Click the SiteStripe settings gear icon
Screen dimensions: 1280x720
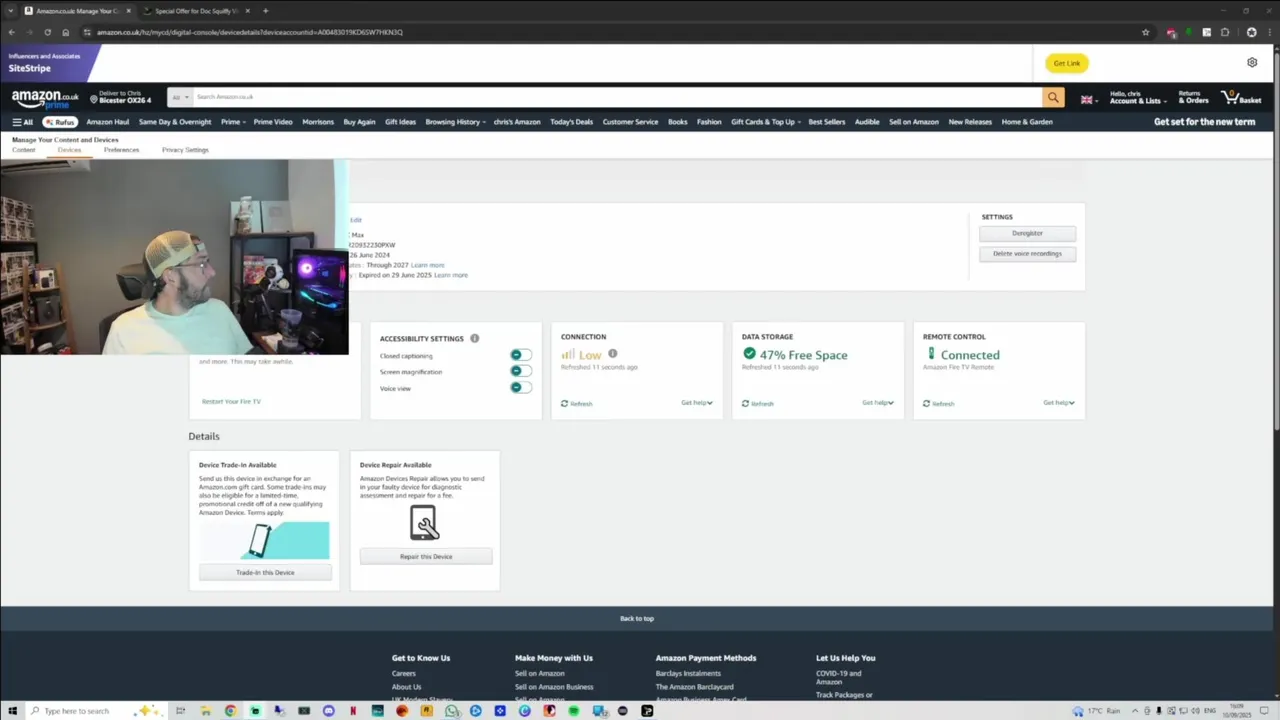1252,62
